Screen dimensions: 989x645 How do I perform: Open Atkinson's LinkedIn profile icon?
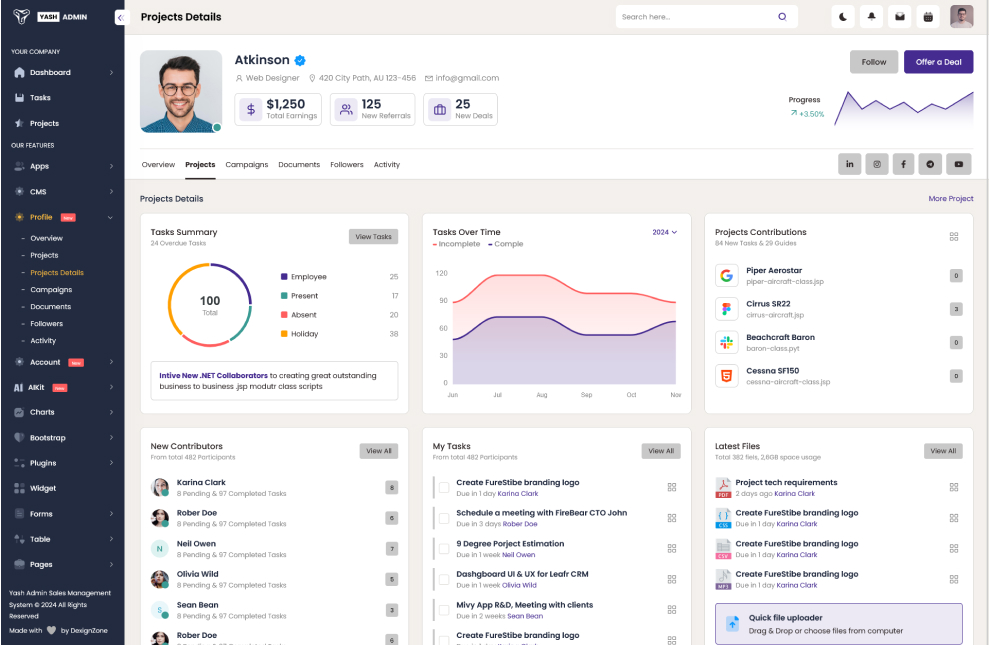tap(850, 164)
